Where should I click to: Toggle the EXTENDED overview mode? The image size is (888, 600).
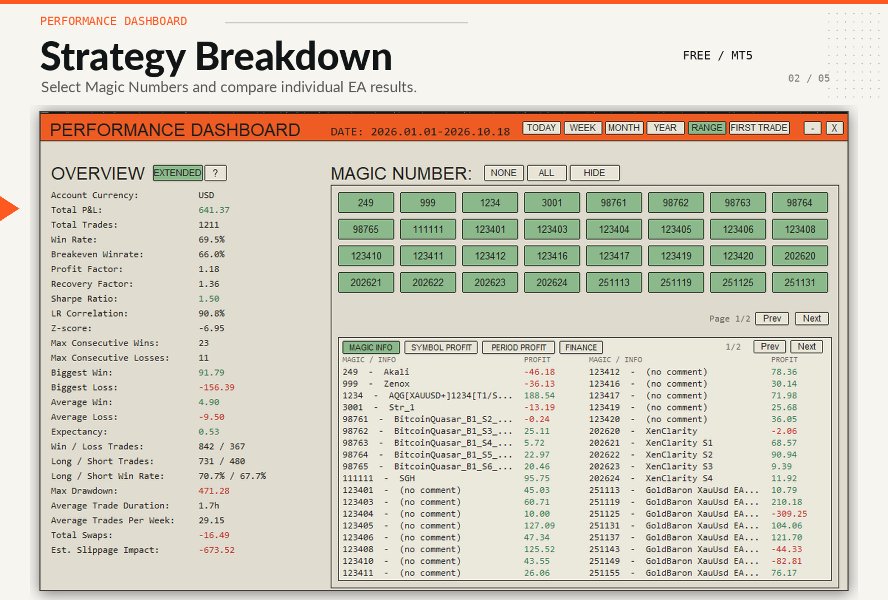177,173
